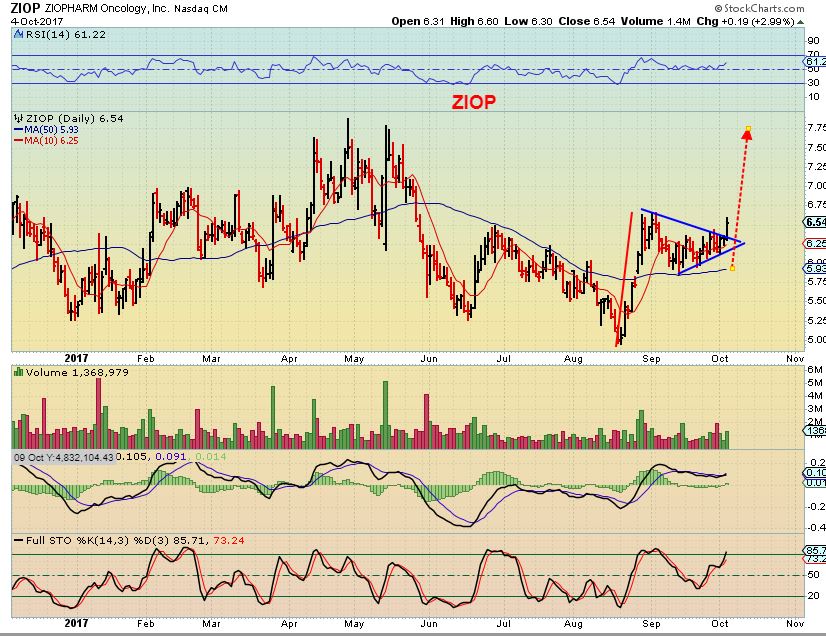Click the candlestick icon beside ZIOP (Daily)
This screenshot has width=826, height=636.
18,119
